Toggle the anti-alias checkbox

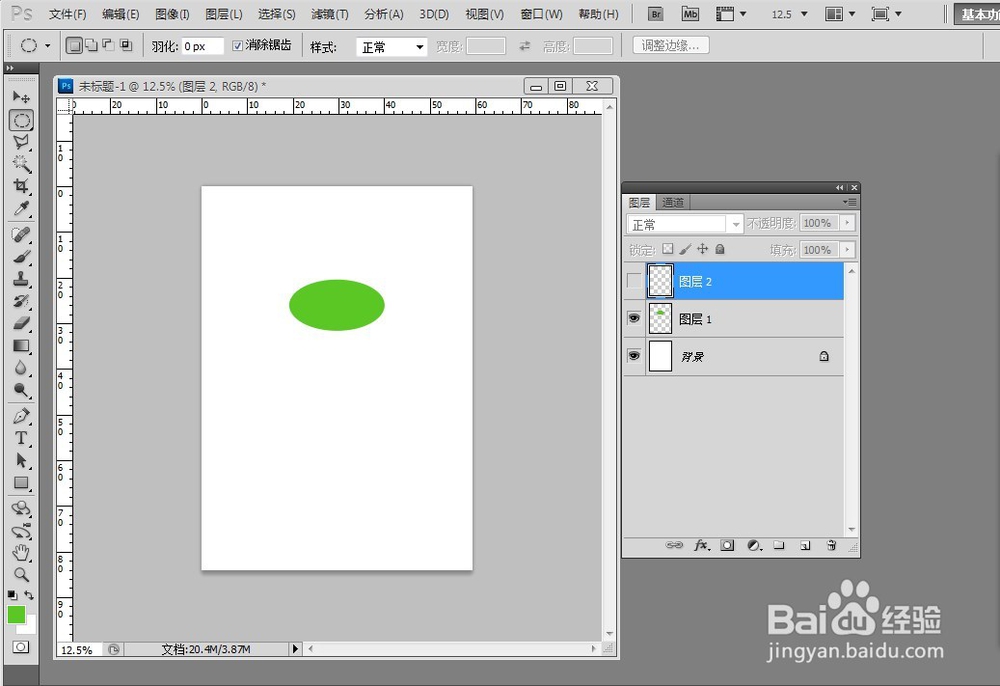(237, 45)
